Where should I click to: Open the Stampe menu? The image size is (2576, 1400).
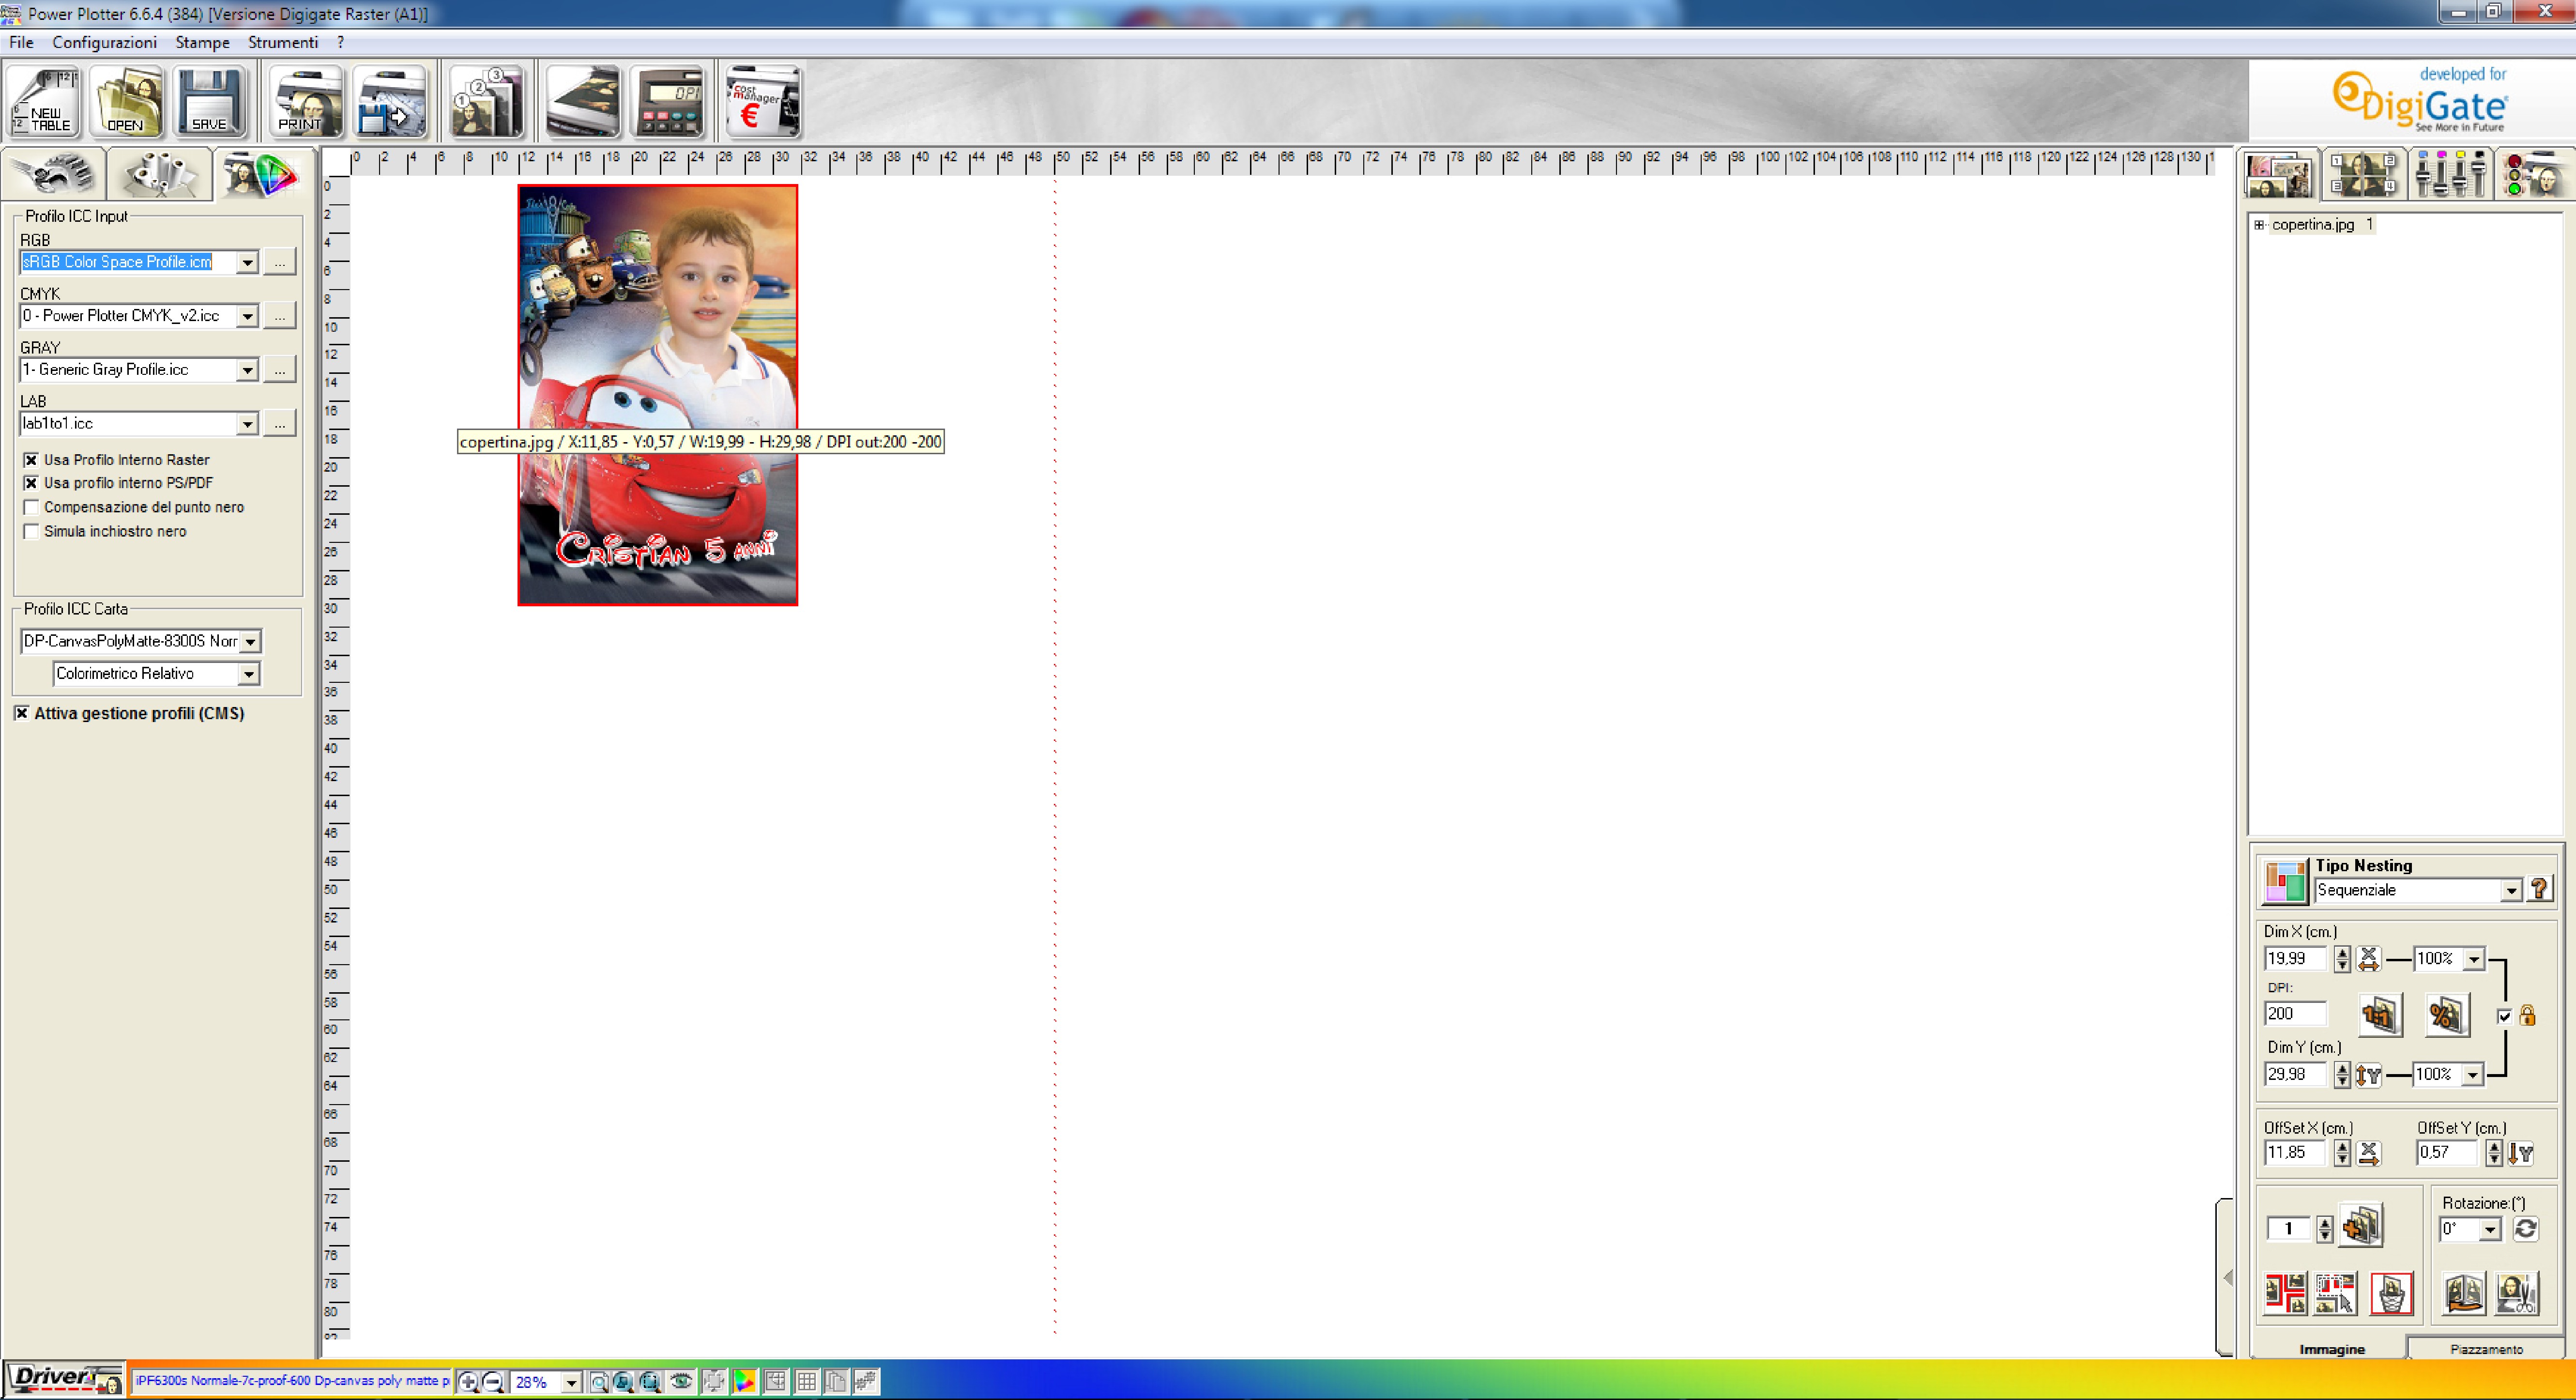(x=202, y=42)
